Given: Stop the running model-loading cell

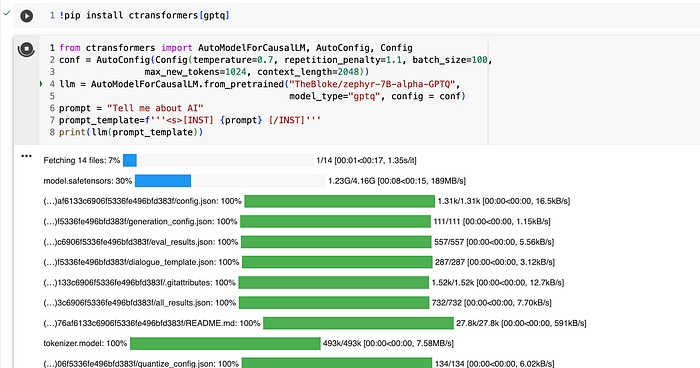Looking at the screenshot, I should pyautogui.click(x=26, y=49).
